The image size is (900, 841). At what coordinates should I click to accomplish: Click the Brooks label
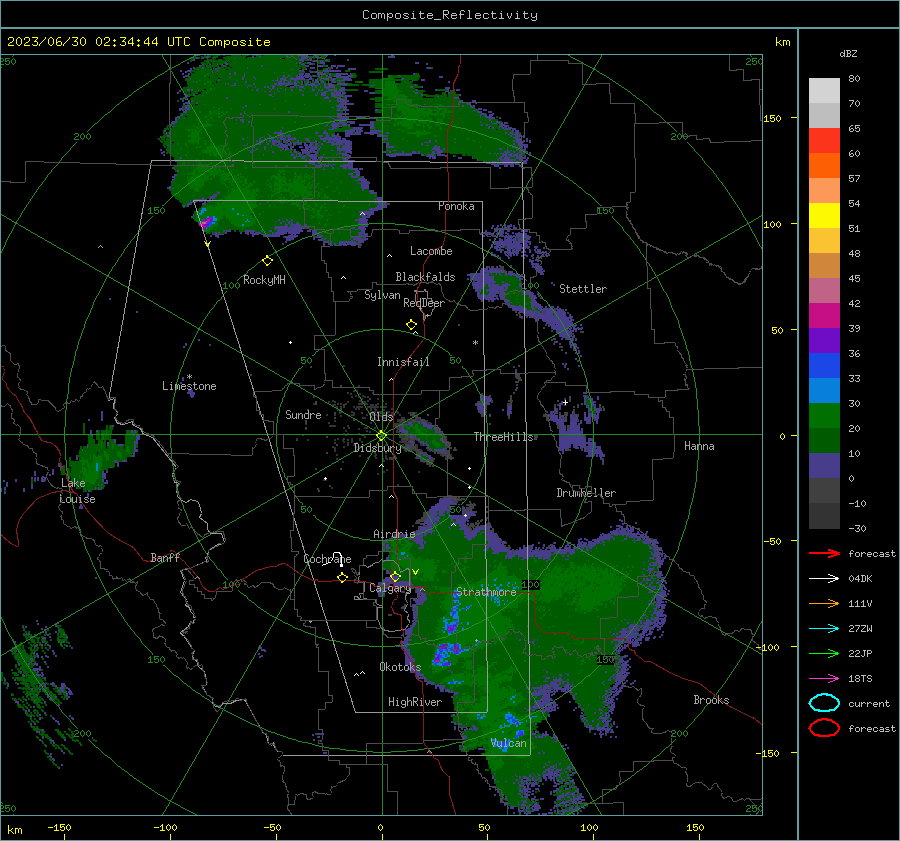[x=711, y=700]
